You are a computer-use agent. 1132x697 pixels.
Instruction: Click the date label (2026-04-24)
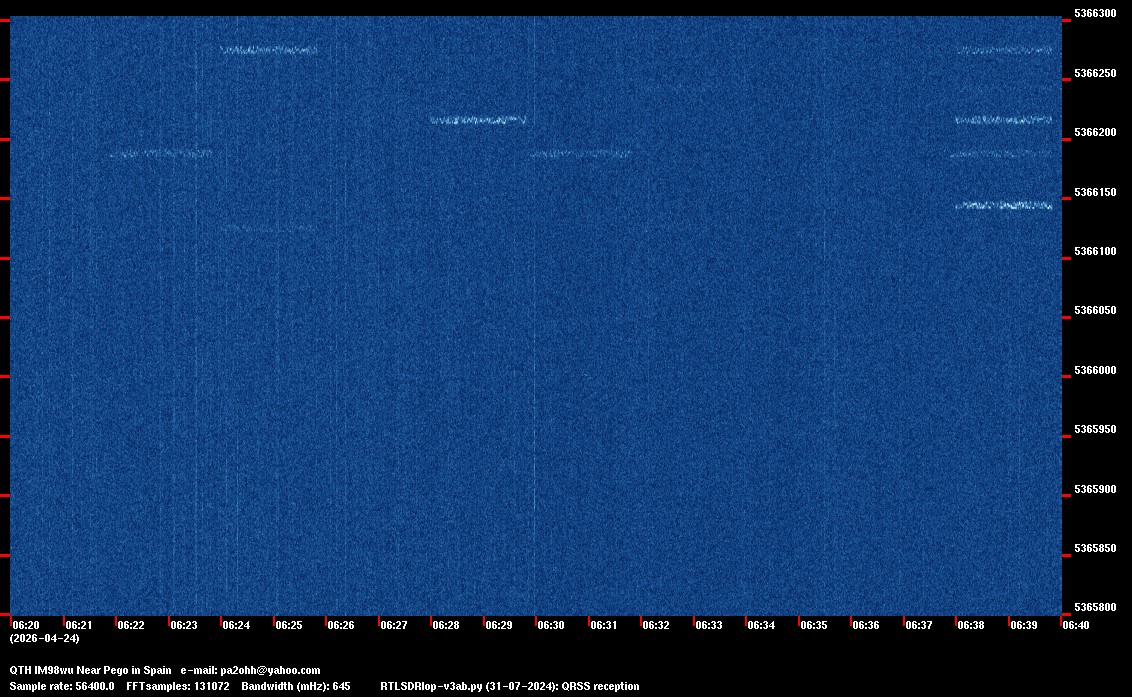[x=44, y=638]
